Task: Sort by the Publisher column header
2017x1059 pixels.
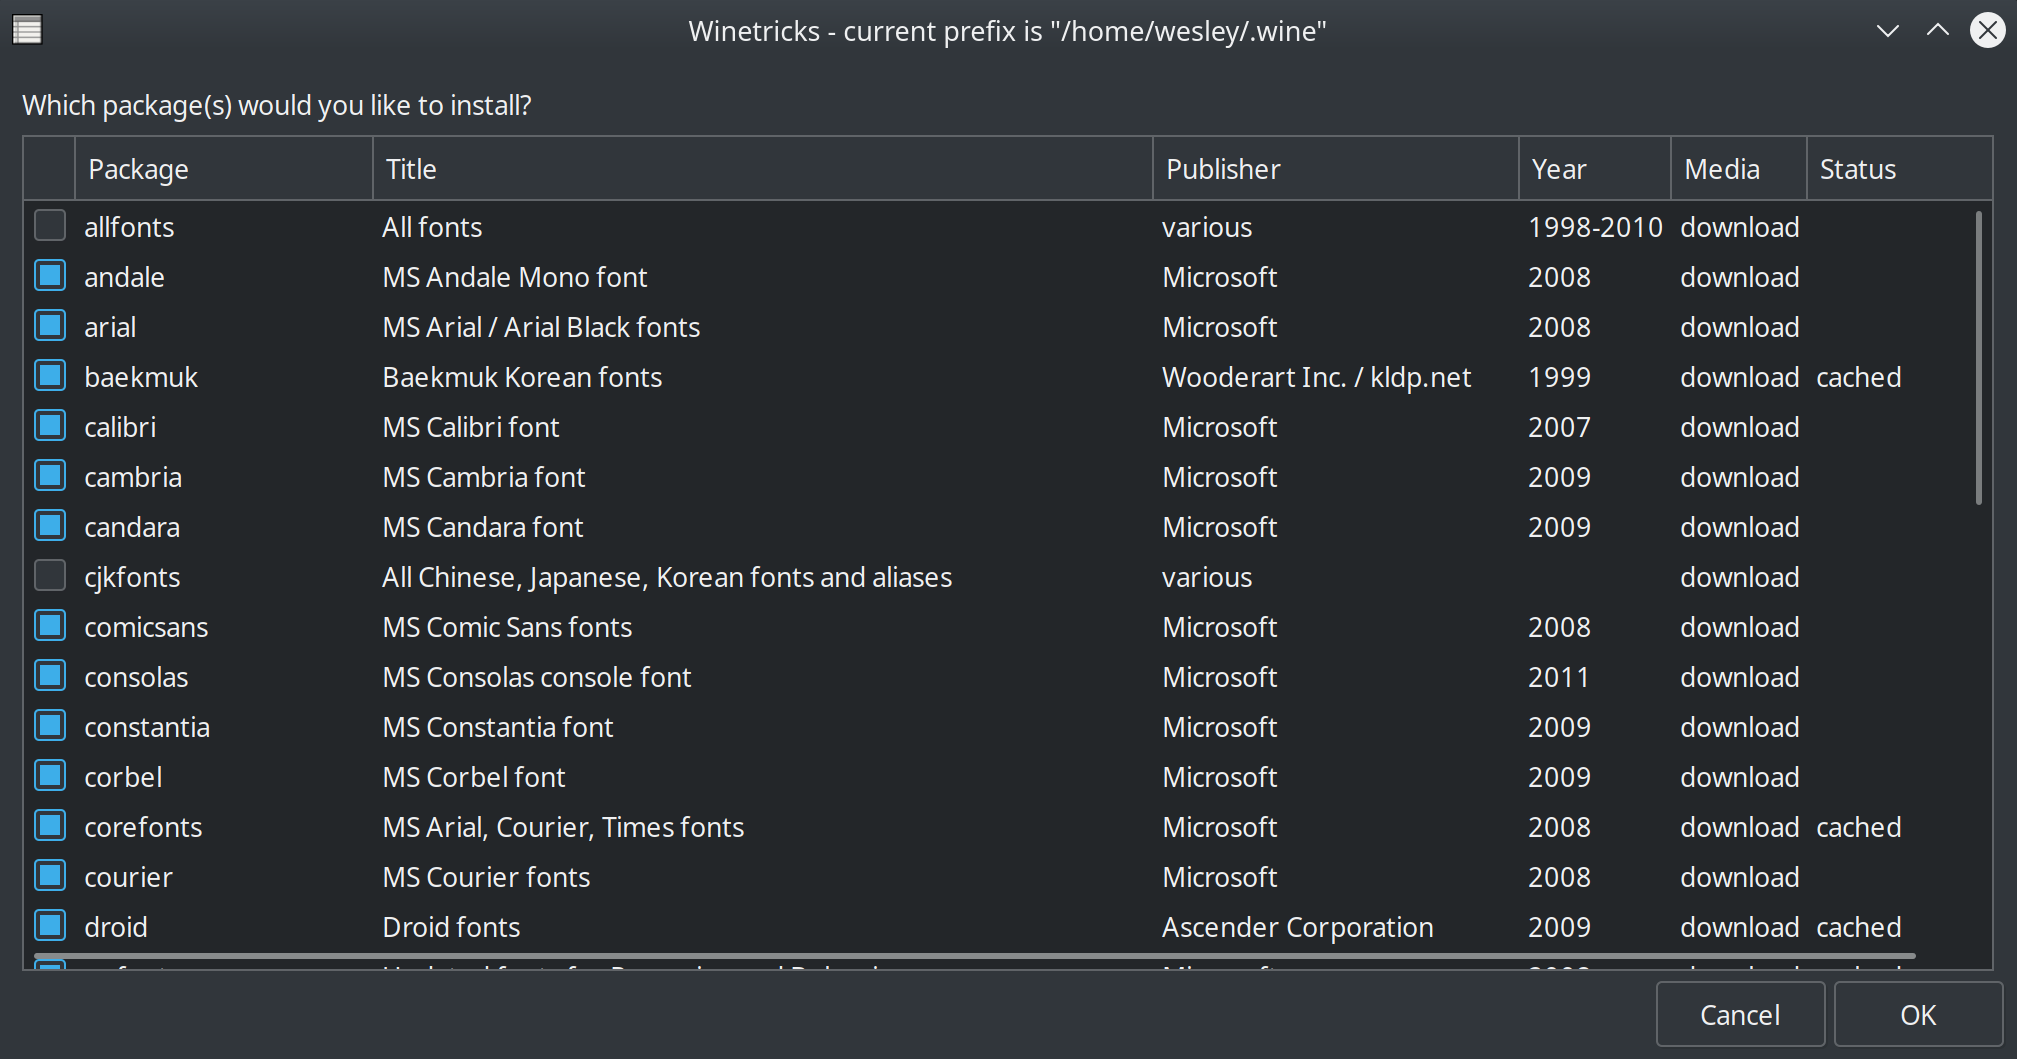Action: click(x=1335, y=169)
